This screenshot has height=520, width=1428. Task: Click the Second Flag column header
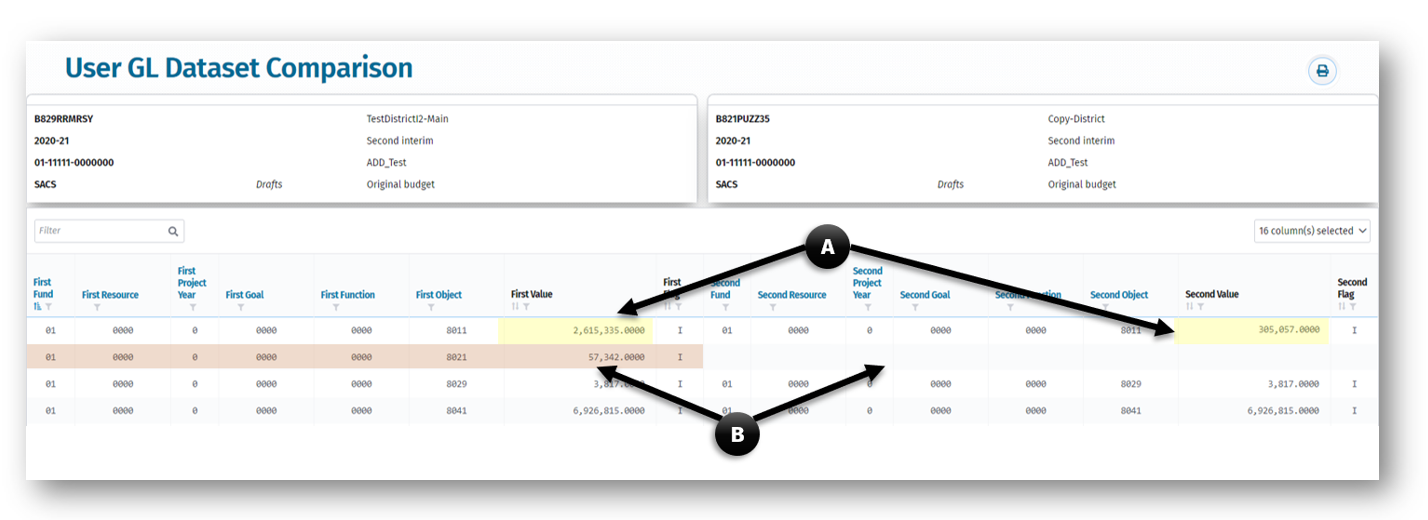[1352, 288]
